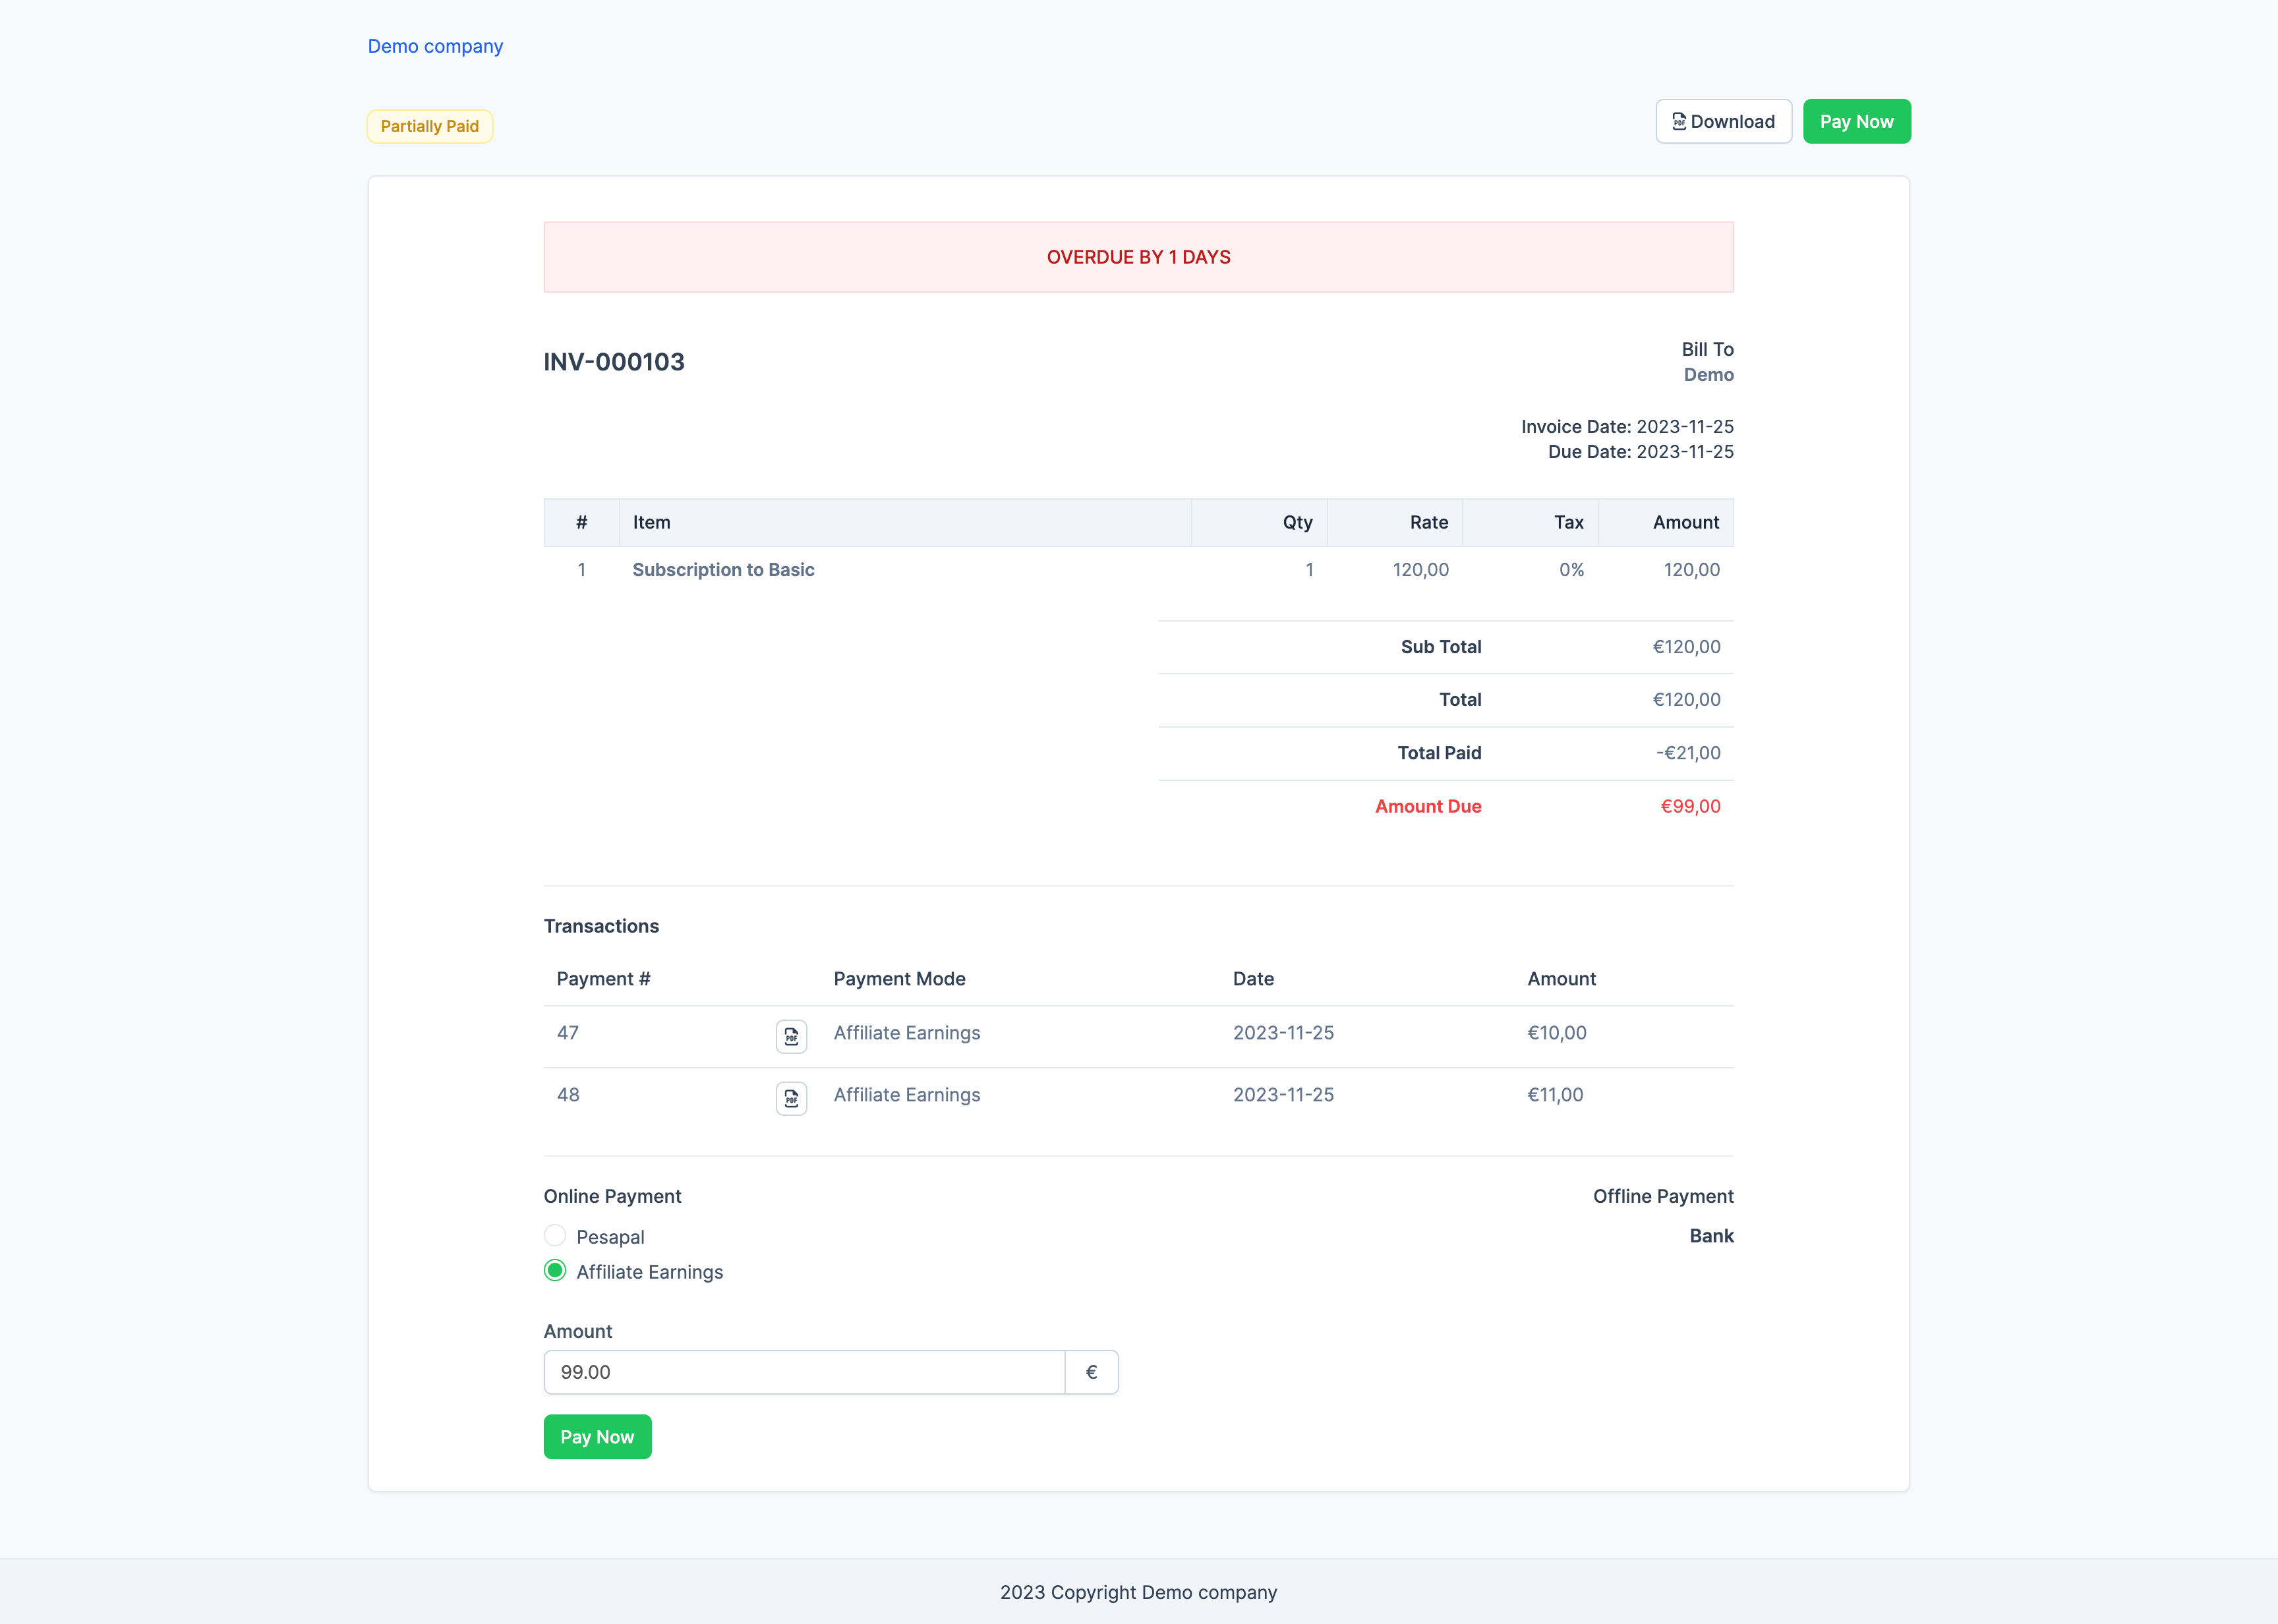The width and height of the screenshot is (2278, 1624).
Task: Click the Transactions heading
Action: point(601,926)
